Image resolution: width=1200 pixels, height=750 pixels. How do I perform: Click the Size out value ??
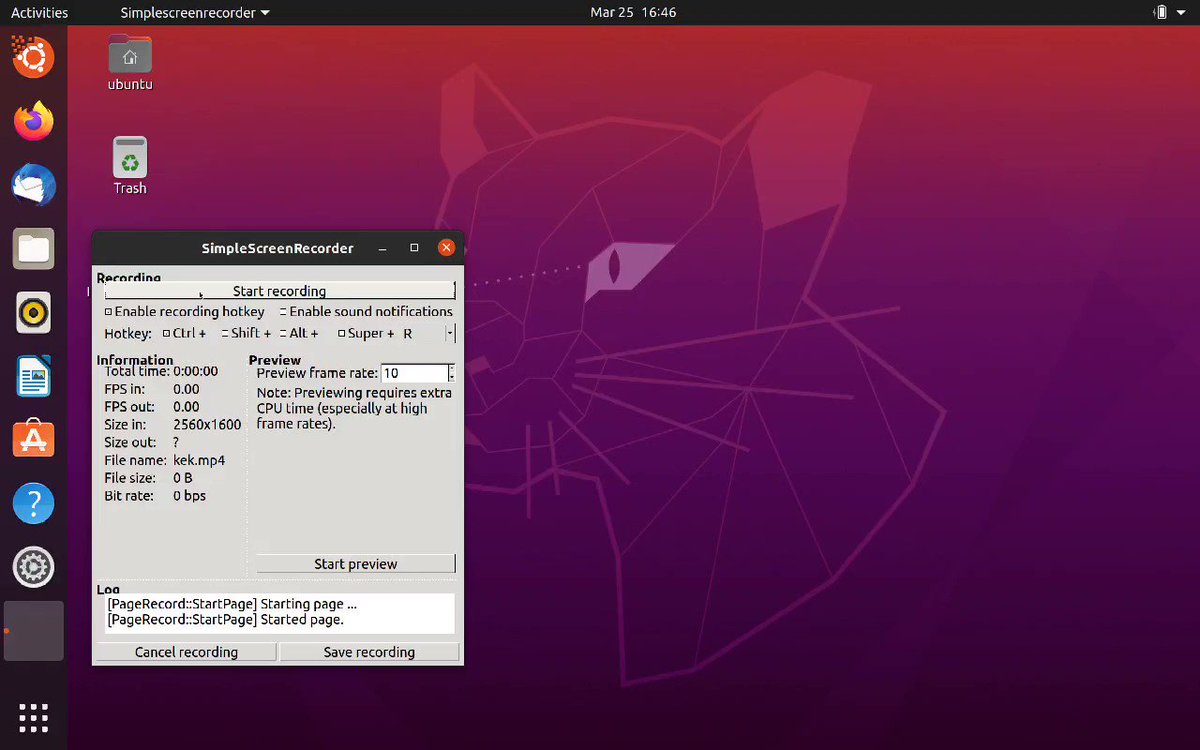point(176,442)
